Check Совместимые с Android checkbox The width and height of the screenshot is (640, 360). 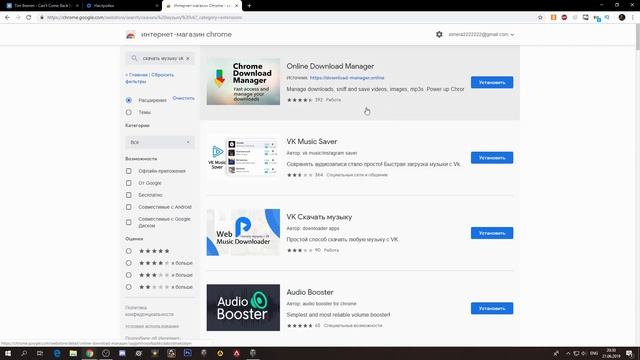pos(129,207)
